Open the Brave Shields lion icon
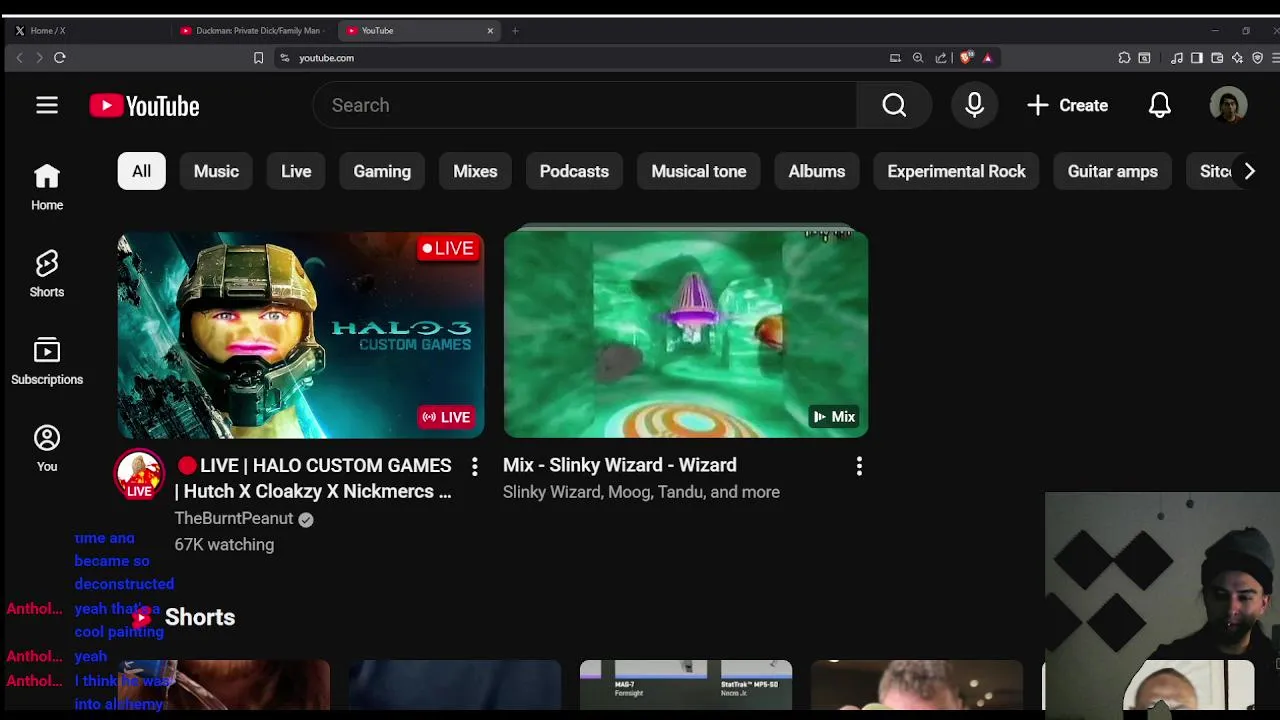 pos(965,58)
